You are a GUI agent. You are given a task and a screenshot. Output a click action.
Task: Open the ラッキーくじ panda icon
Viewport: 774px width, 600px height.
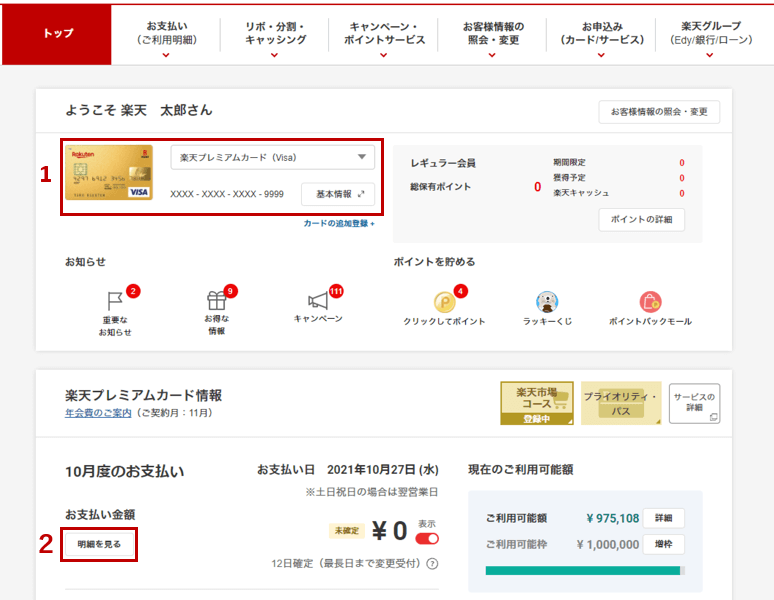tap(547, 301)
